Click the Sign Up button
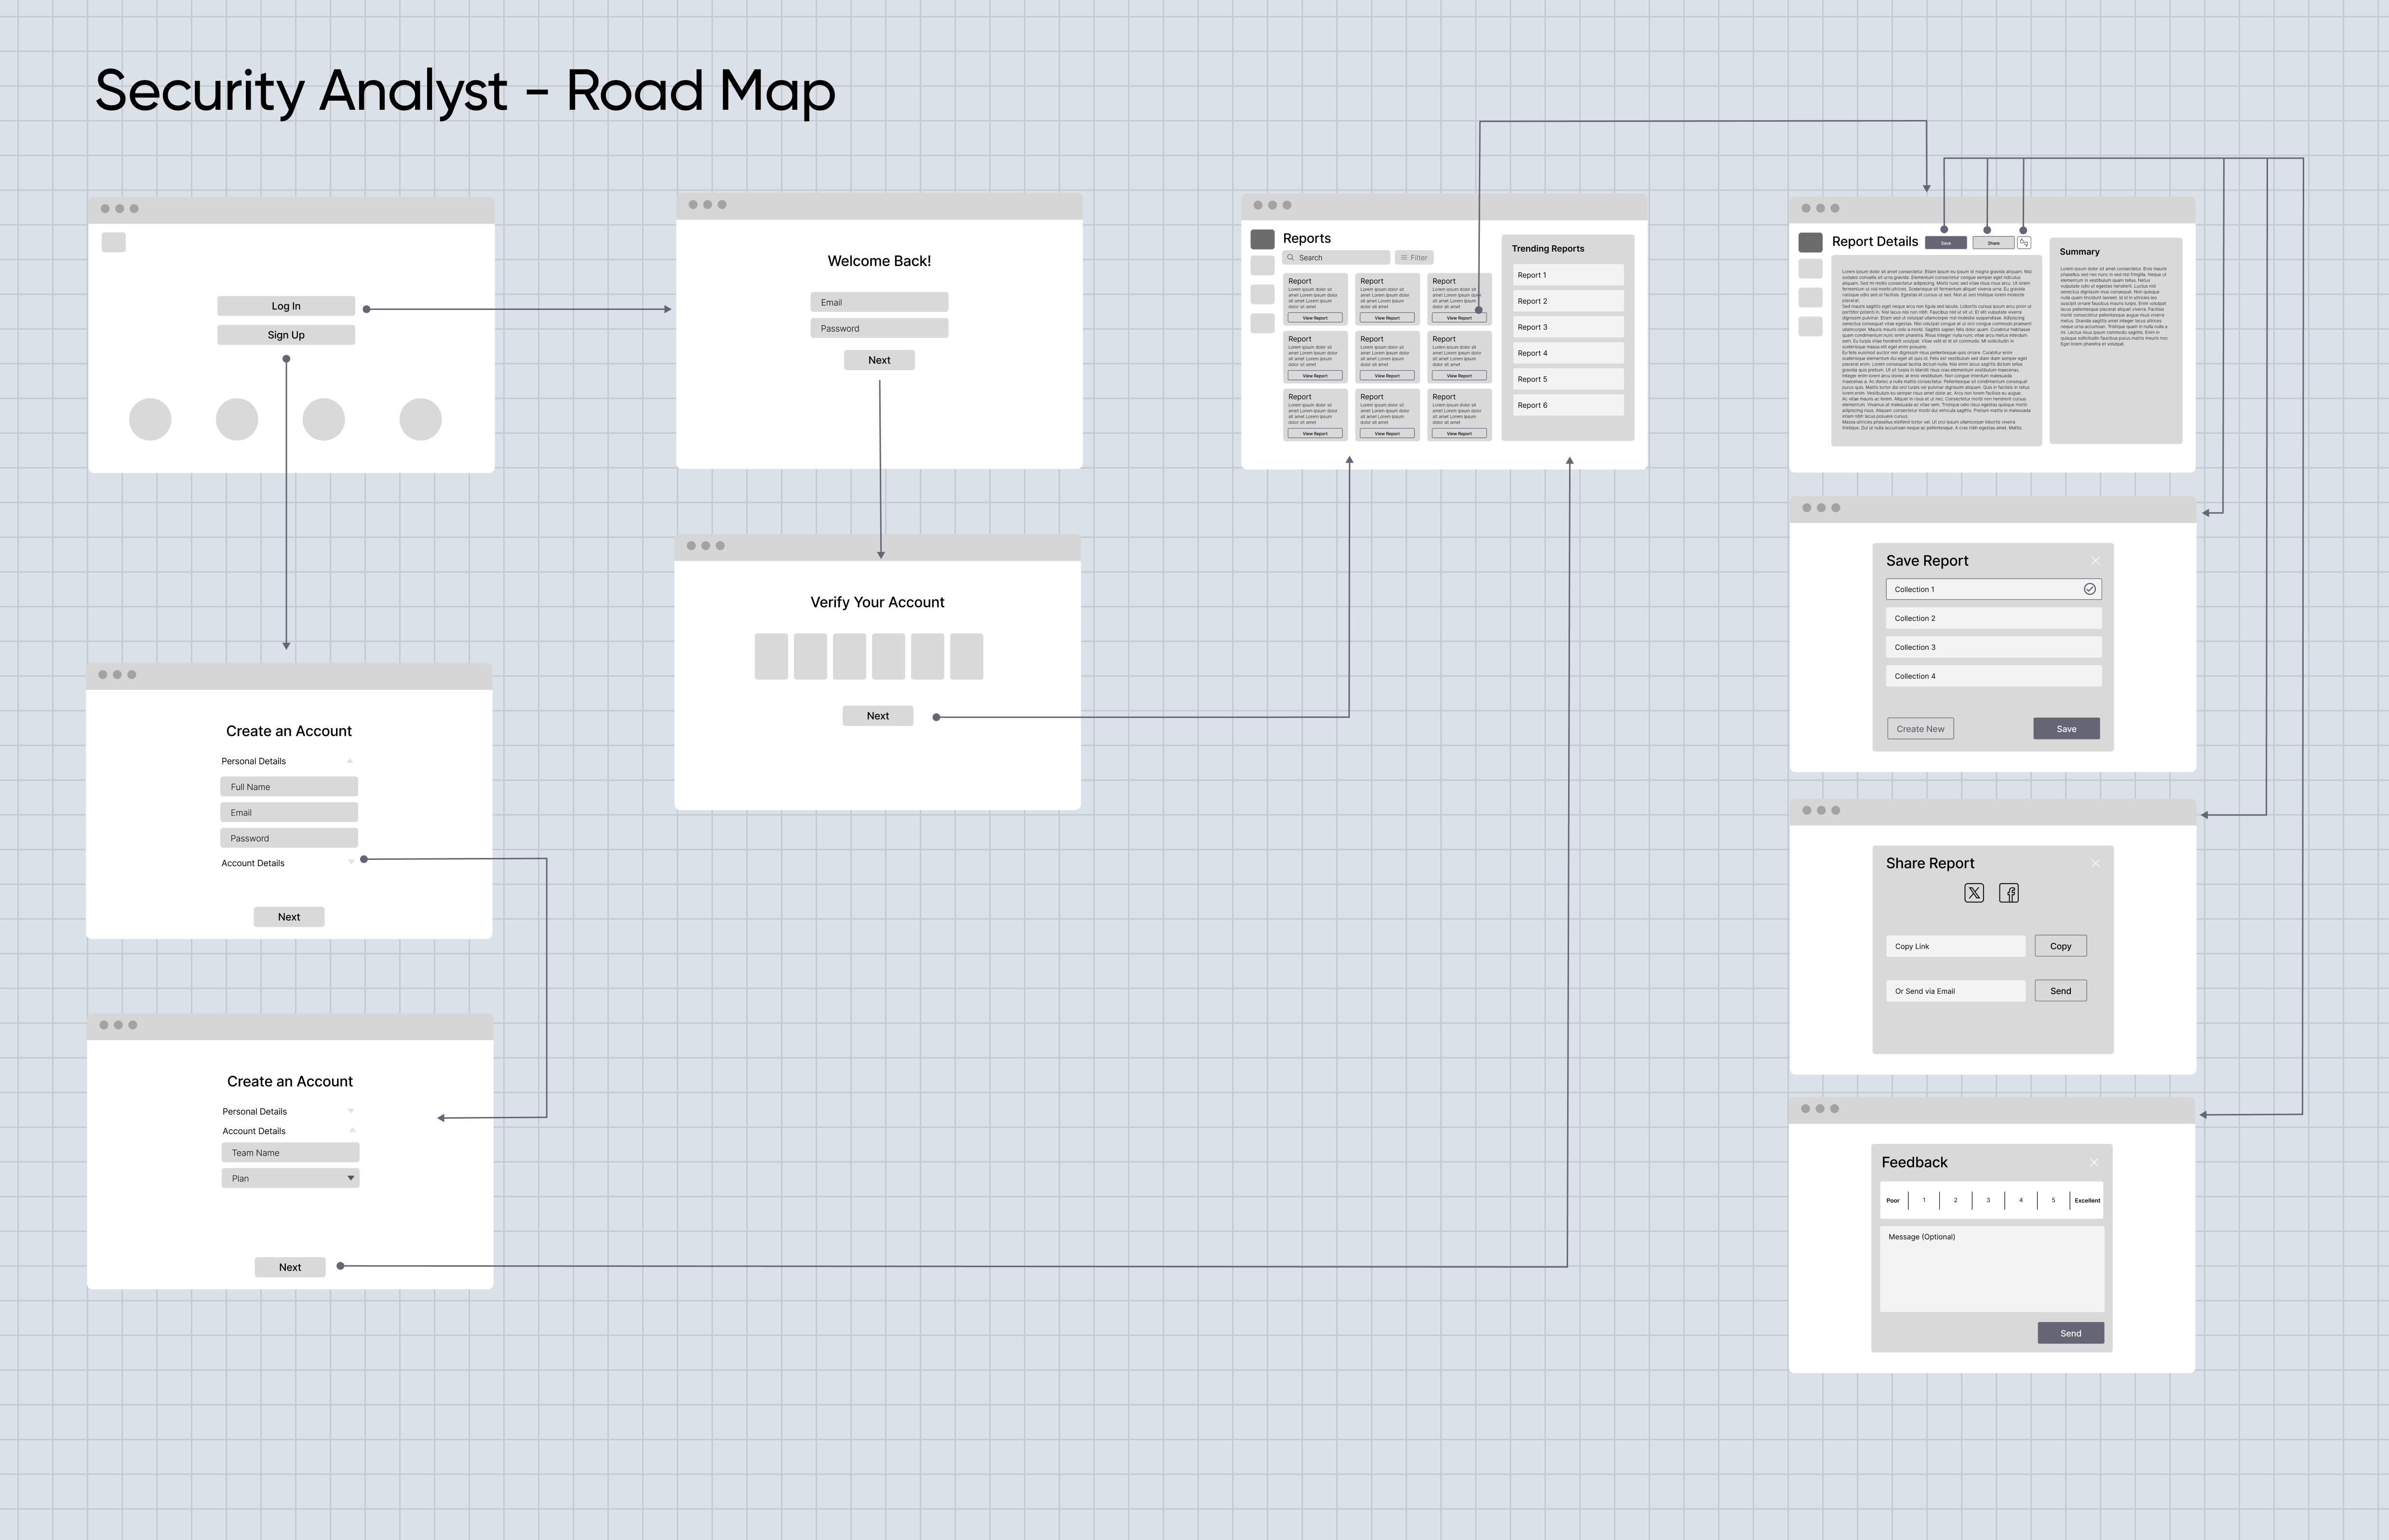 (286, 334)
